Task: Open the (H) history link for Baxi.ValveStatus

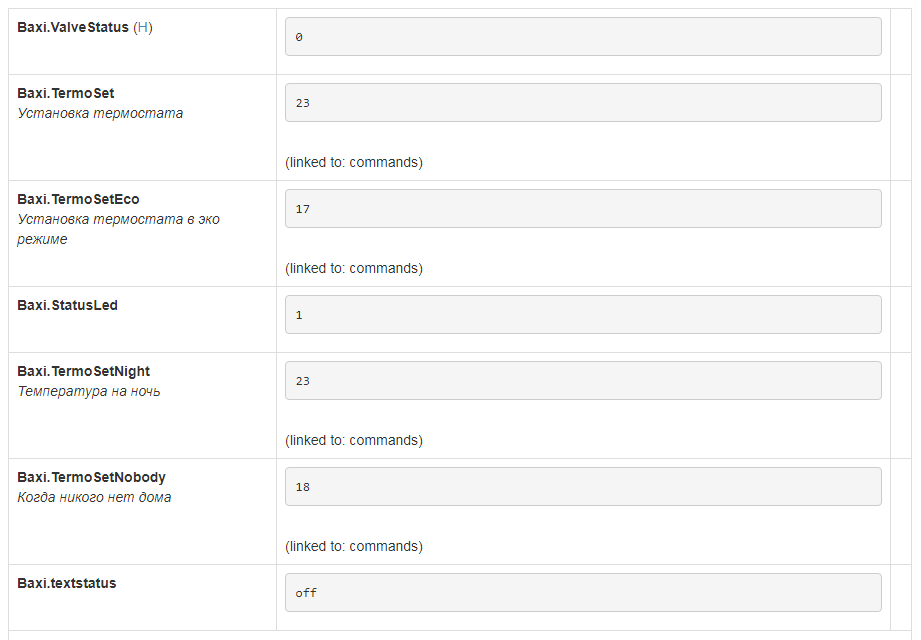Action: (x=143, y=28)
